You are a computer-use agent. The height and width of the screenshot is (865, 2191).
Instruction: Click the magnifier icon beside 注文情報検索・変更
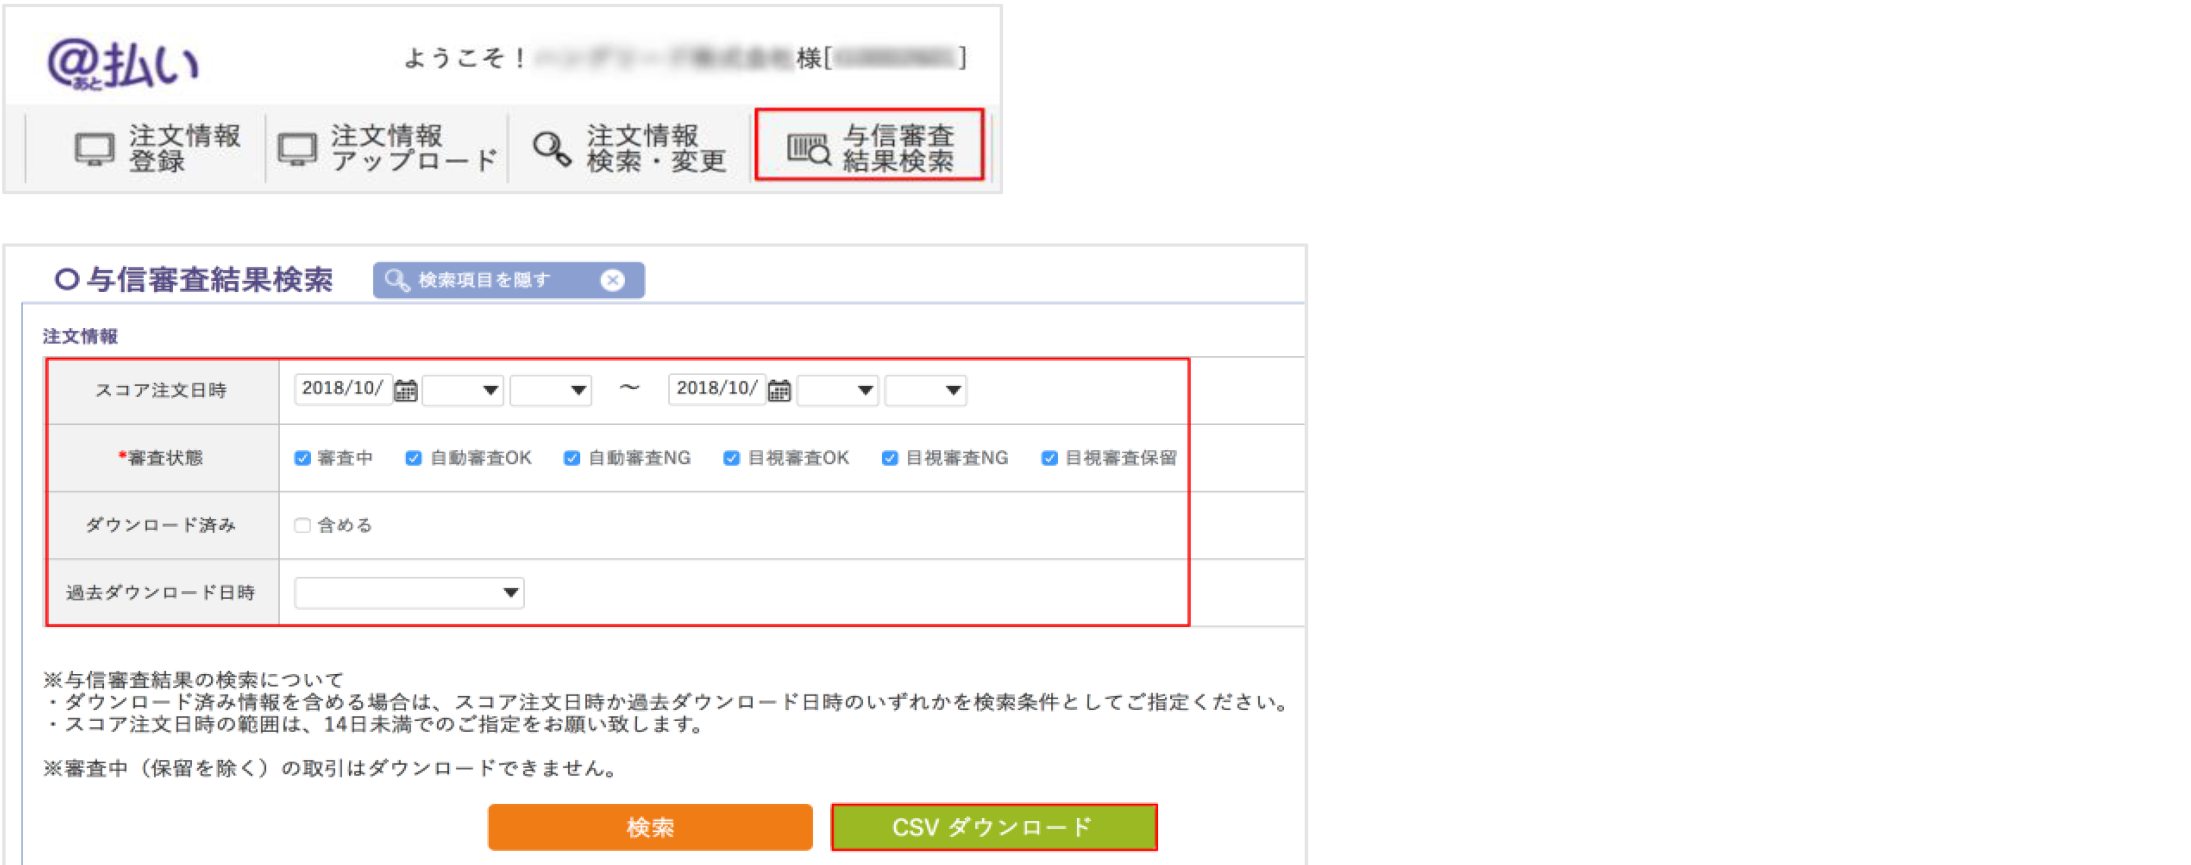[550, 149]
